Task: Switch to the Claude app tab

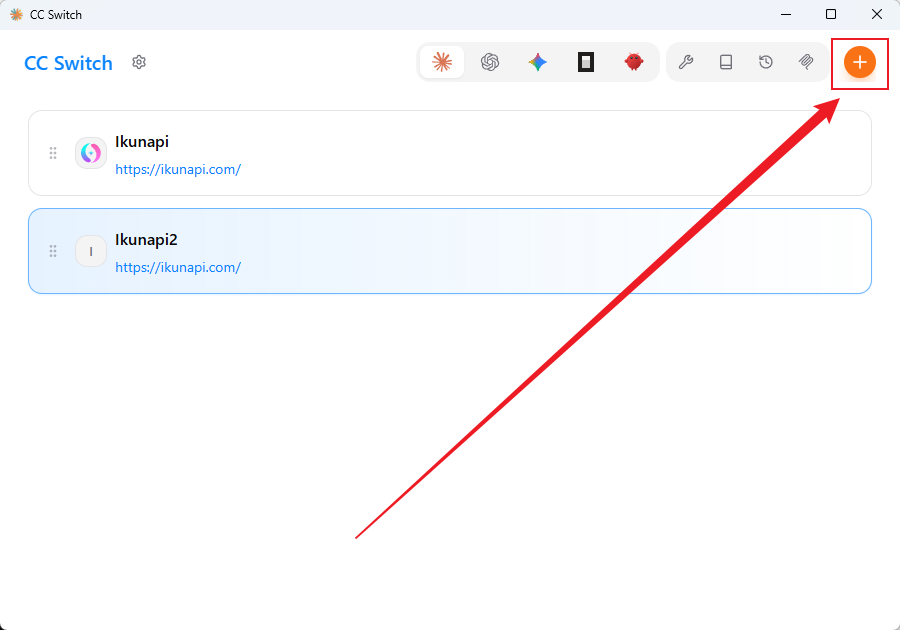Action: [x=442, y=62]
